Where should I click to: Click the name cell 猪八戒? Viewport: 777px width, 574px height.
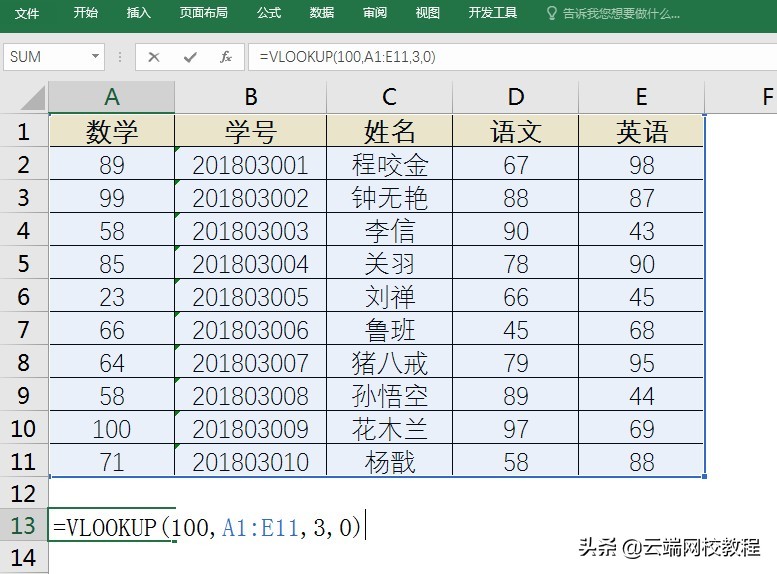(x=389, y=362)
